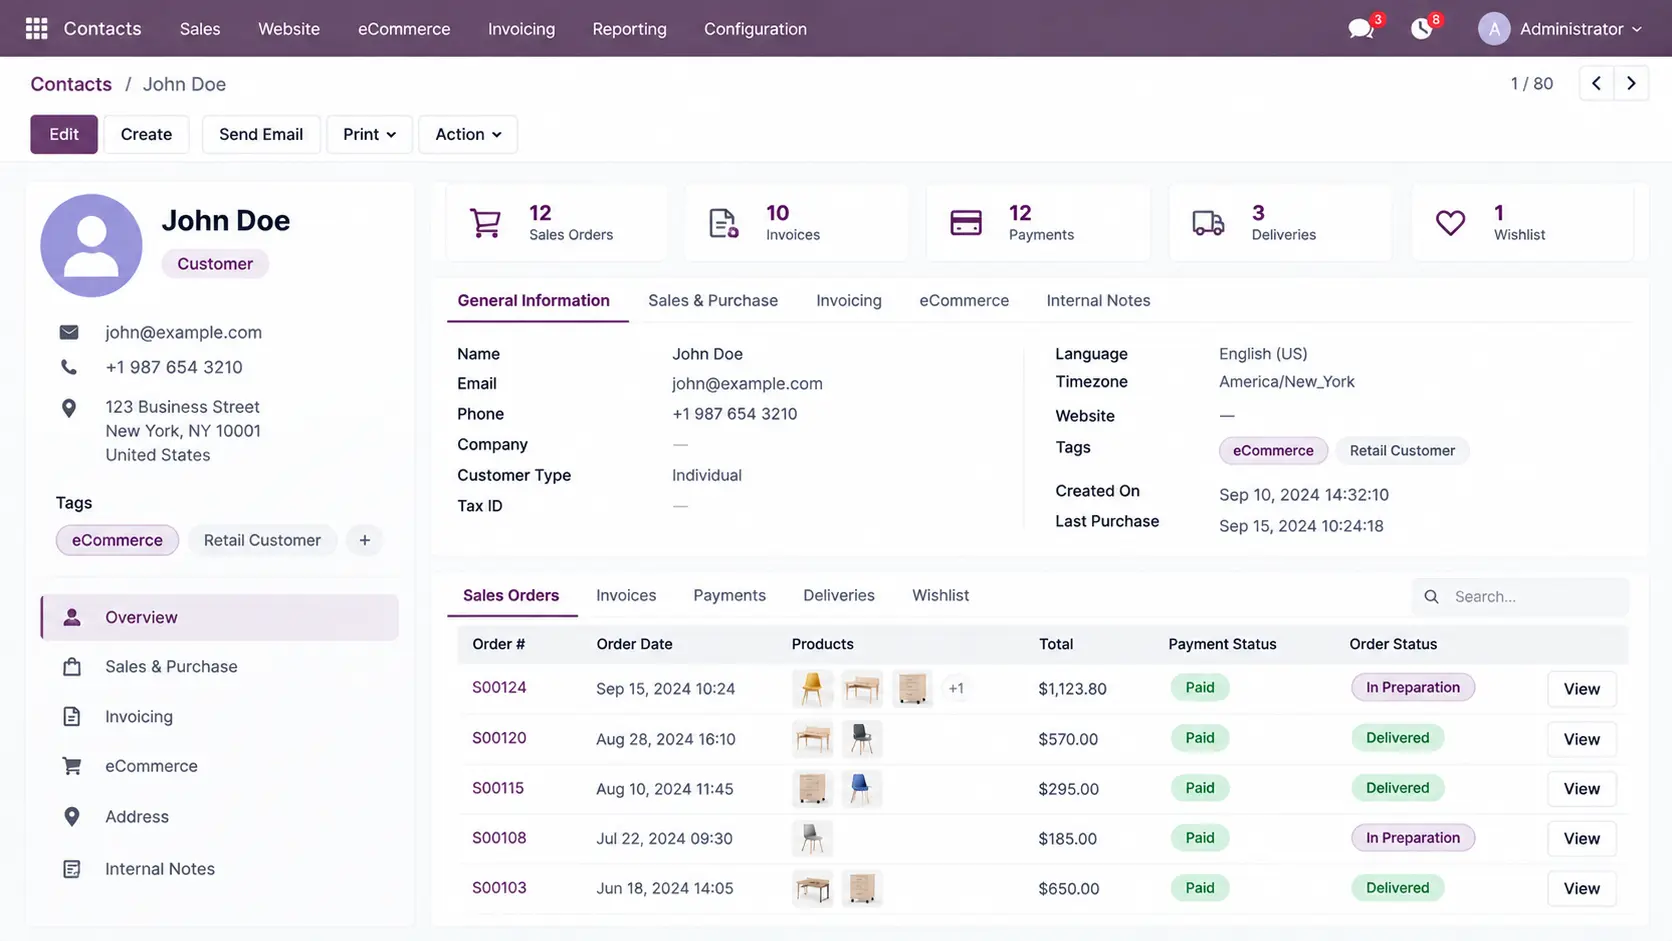Open the Invoicing item in left sidebar
Screen dimensions: 1672x941
tap(220, 717)
